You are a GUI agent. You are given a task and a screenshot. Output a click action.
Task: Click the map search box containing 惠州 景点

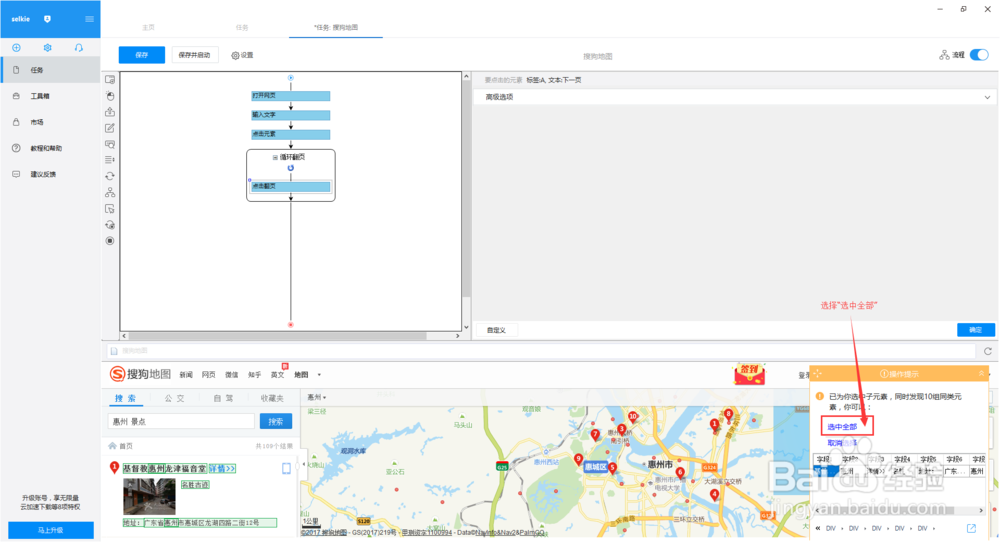point(181,421)
